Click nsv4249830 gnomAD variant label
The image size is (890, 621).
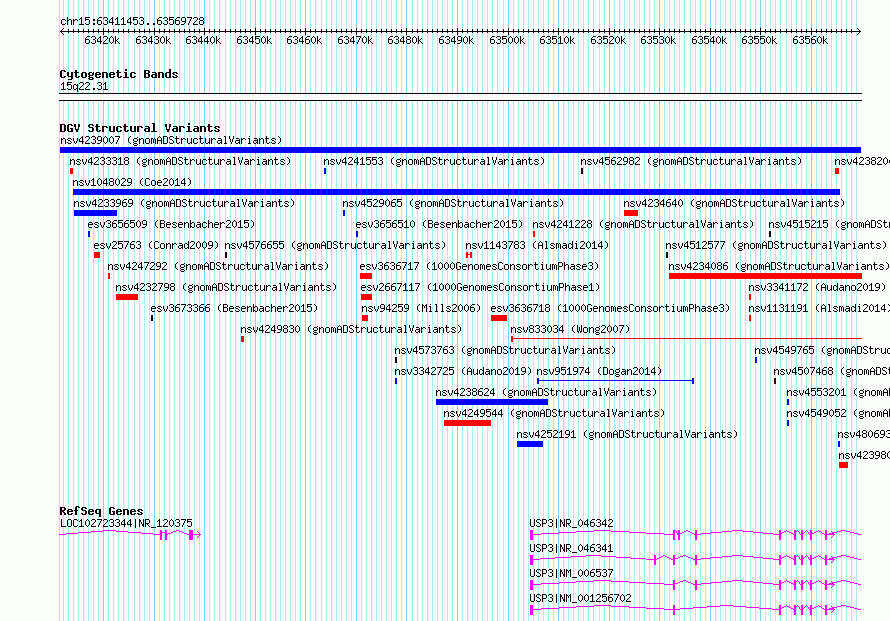(351, 329)
